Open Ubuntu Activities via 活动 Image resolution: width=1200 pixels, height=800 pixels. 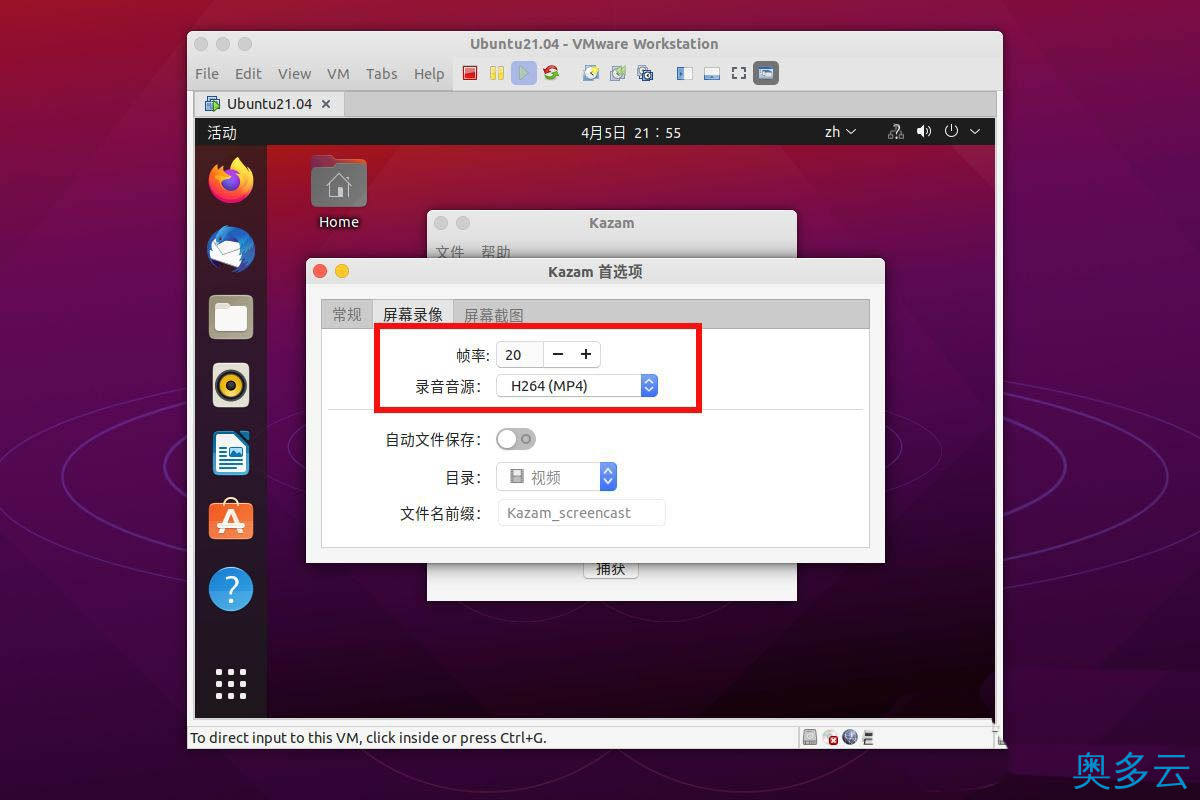point(221,131)
